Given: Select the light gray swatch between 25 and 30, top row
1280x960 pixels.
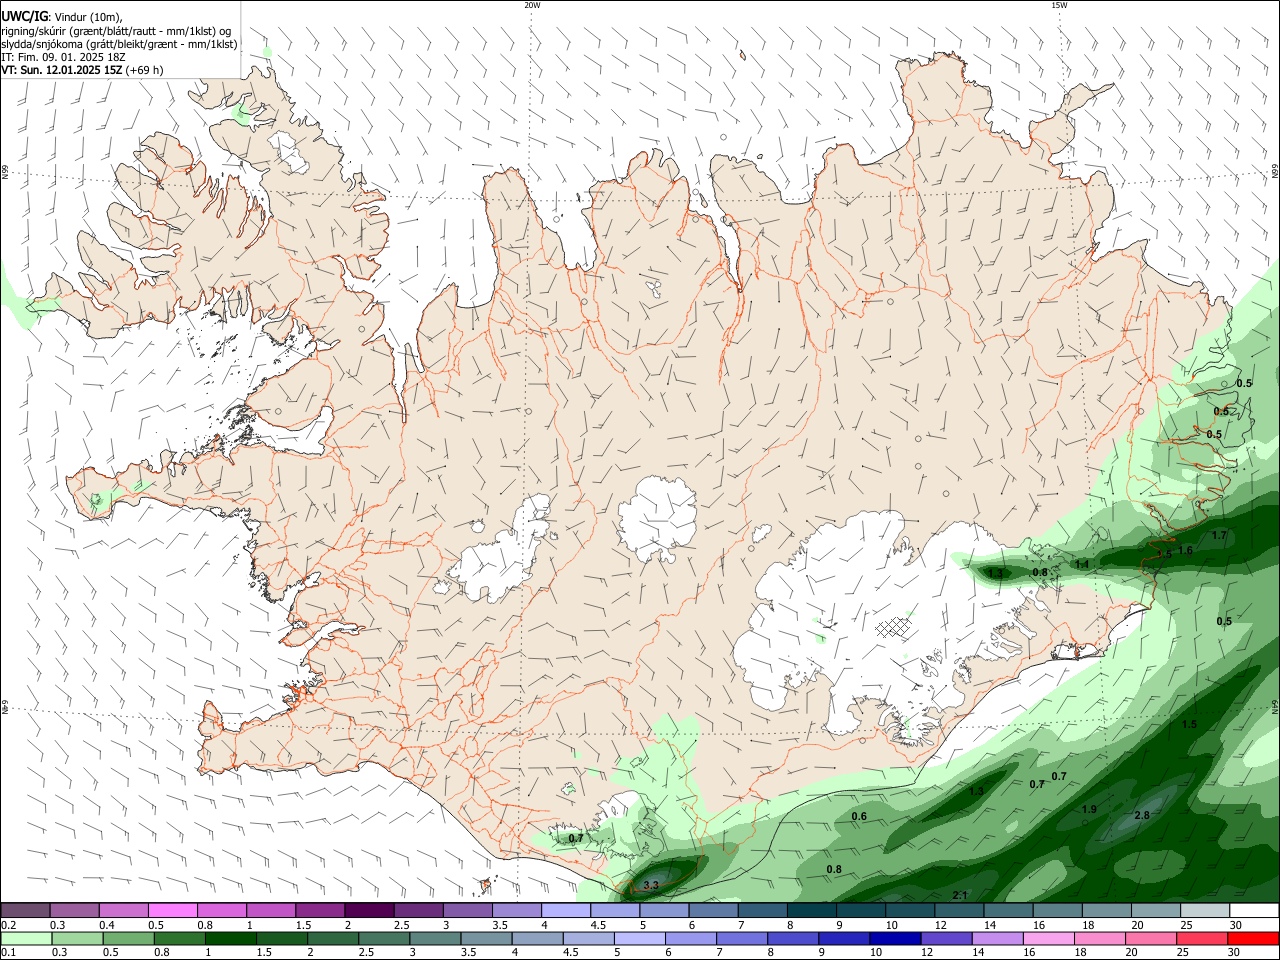Looking at the screenshot, I should (x=1205, y=910).
